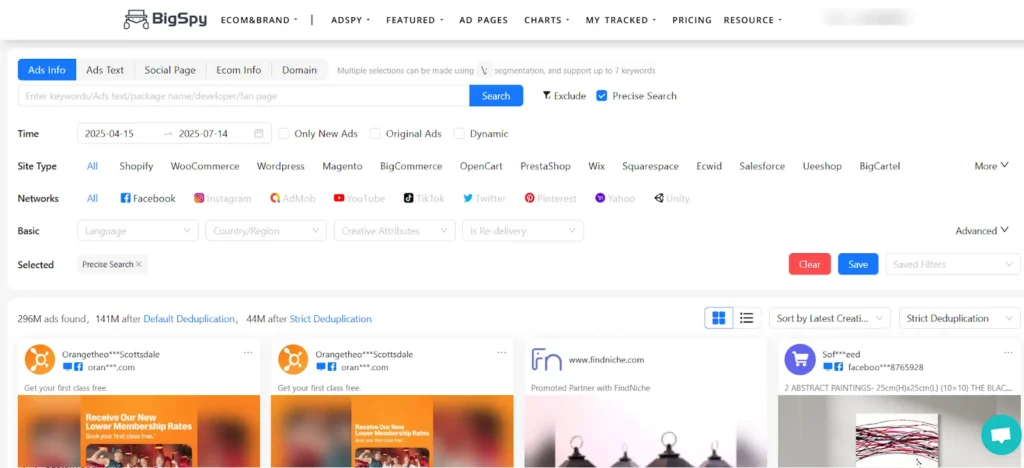
Task: Switch to the Domain tab
Action: coord(300,70)
